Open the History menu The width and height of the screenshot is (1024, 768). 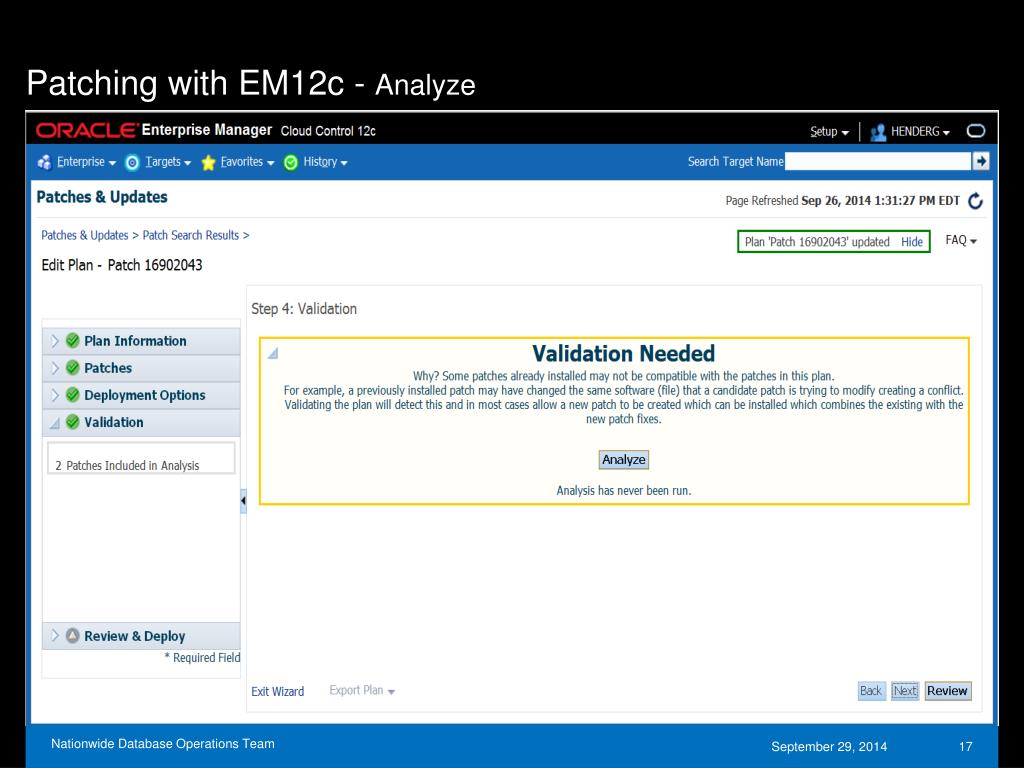coord(325,162)
